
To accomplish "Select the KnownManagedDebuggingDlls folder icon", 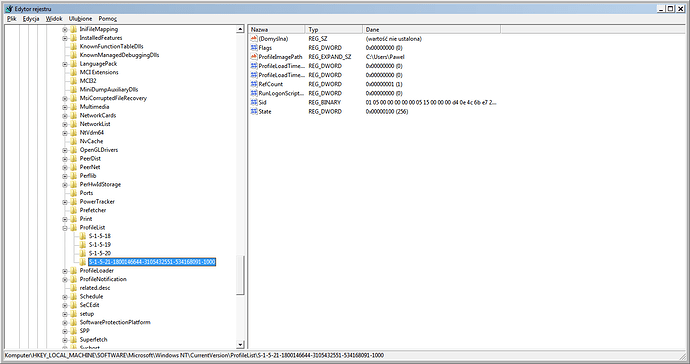I will [73, 55].
